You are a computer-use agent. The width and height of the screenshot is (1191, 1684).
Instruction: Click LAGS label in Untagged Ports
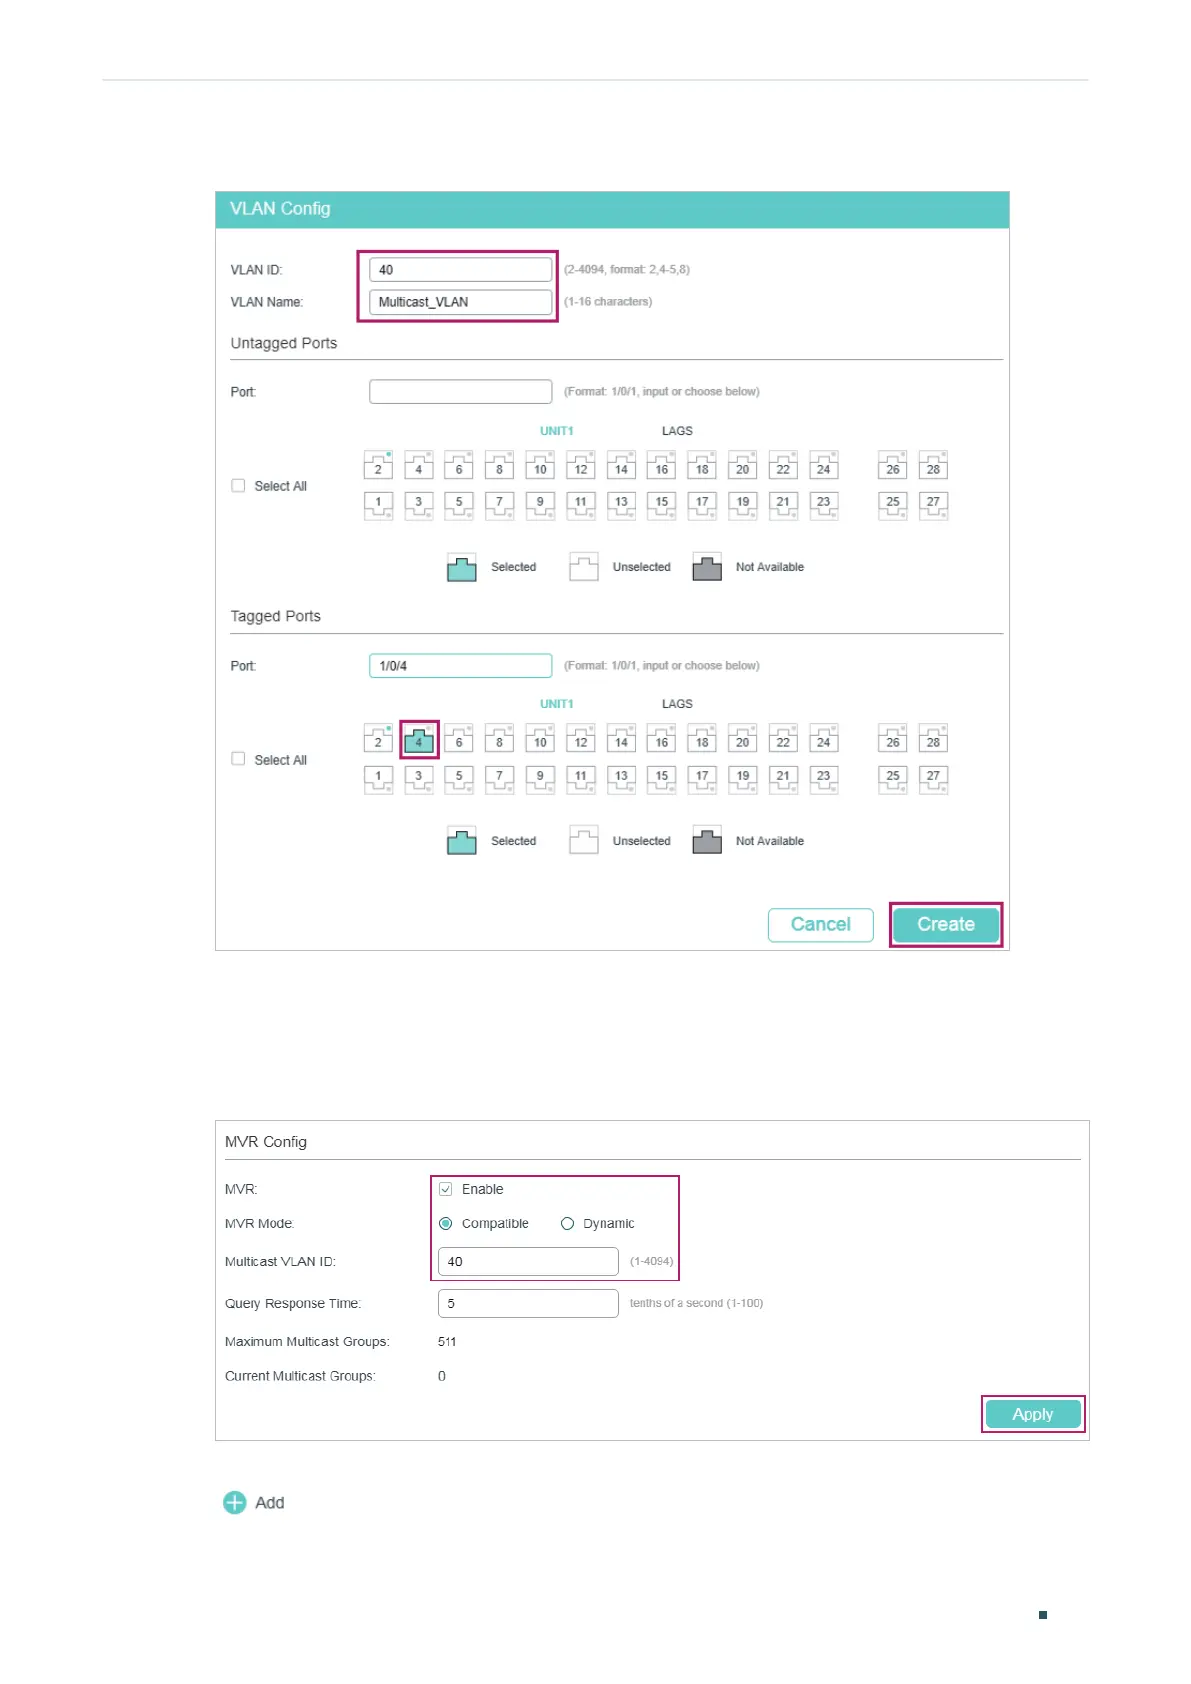click(x=677, y=431)
